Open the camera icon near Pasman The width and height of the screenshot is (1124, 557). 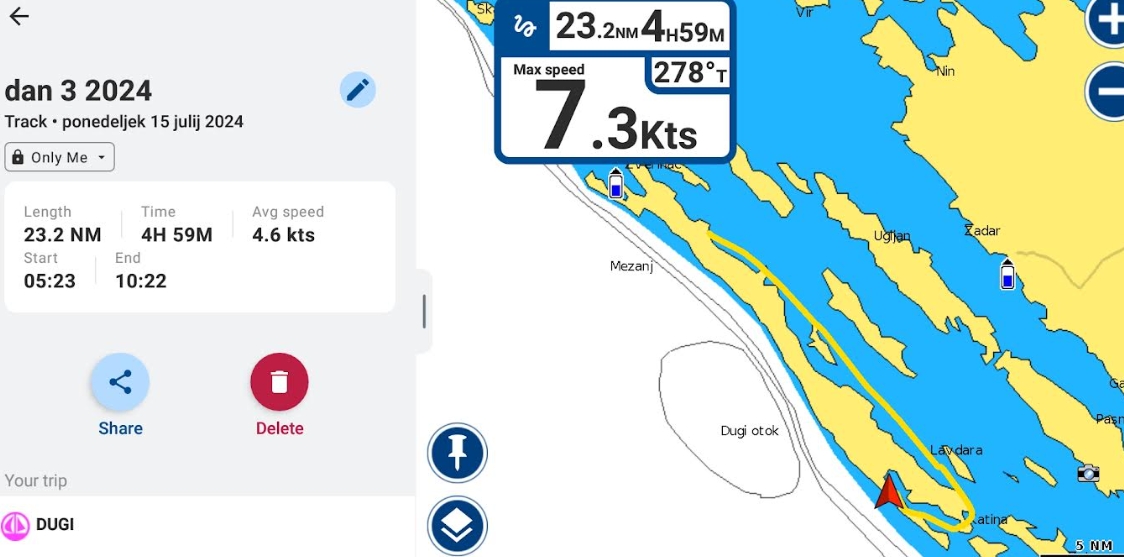[1088, 472]
